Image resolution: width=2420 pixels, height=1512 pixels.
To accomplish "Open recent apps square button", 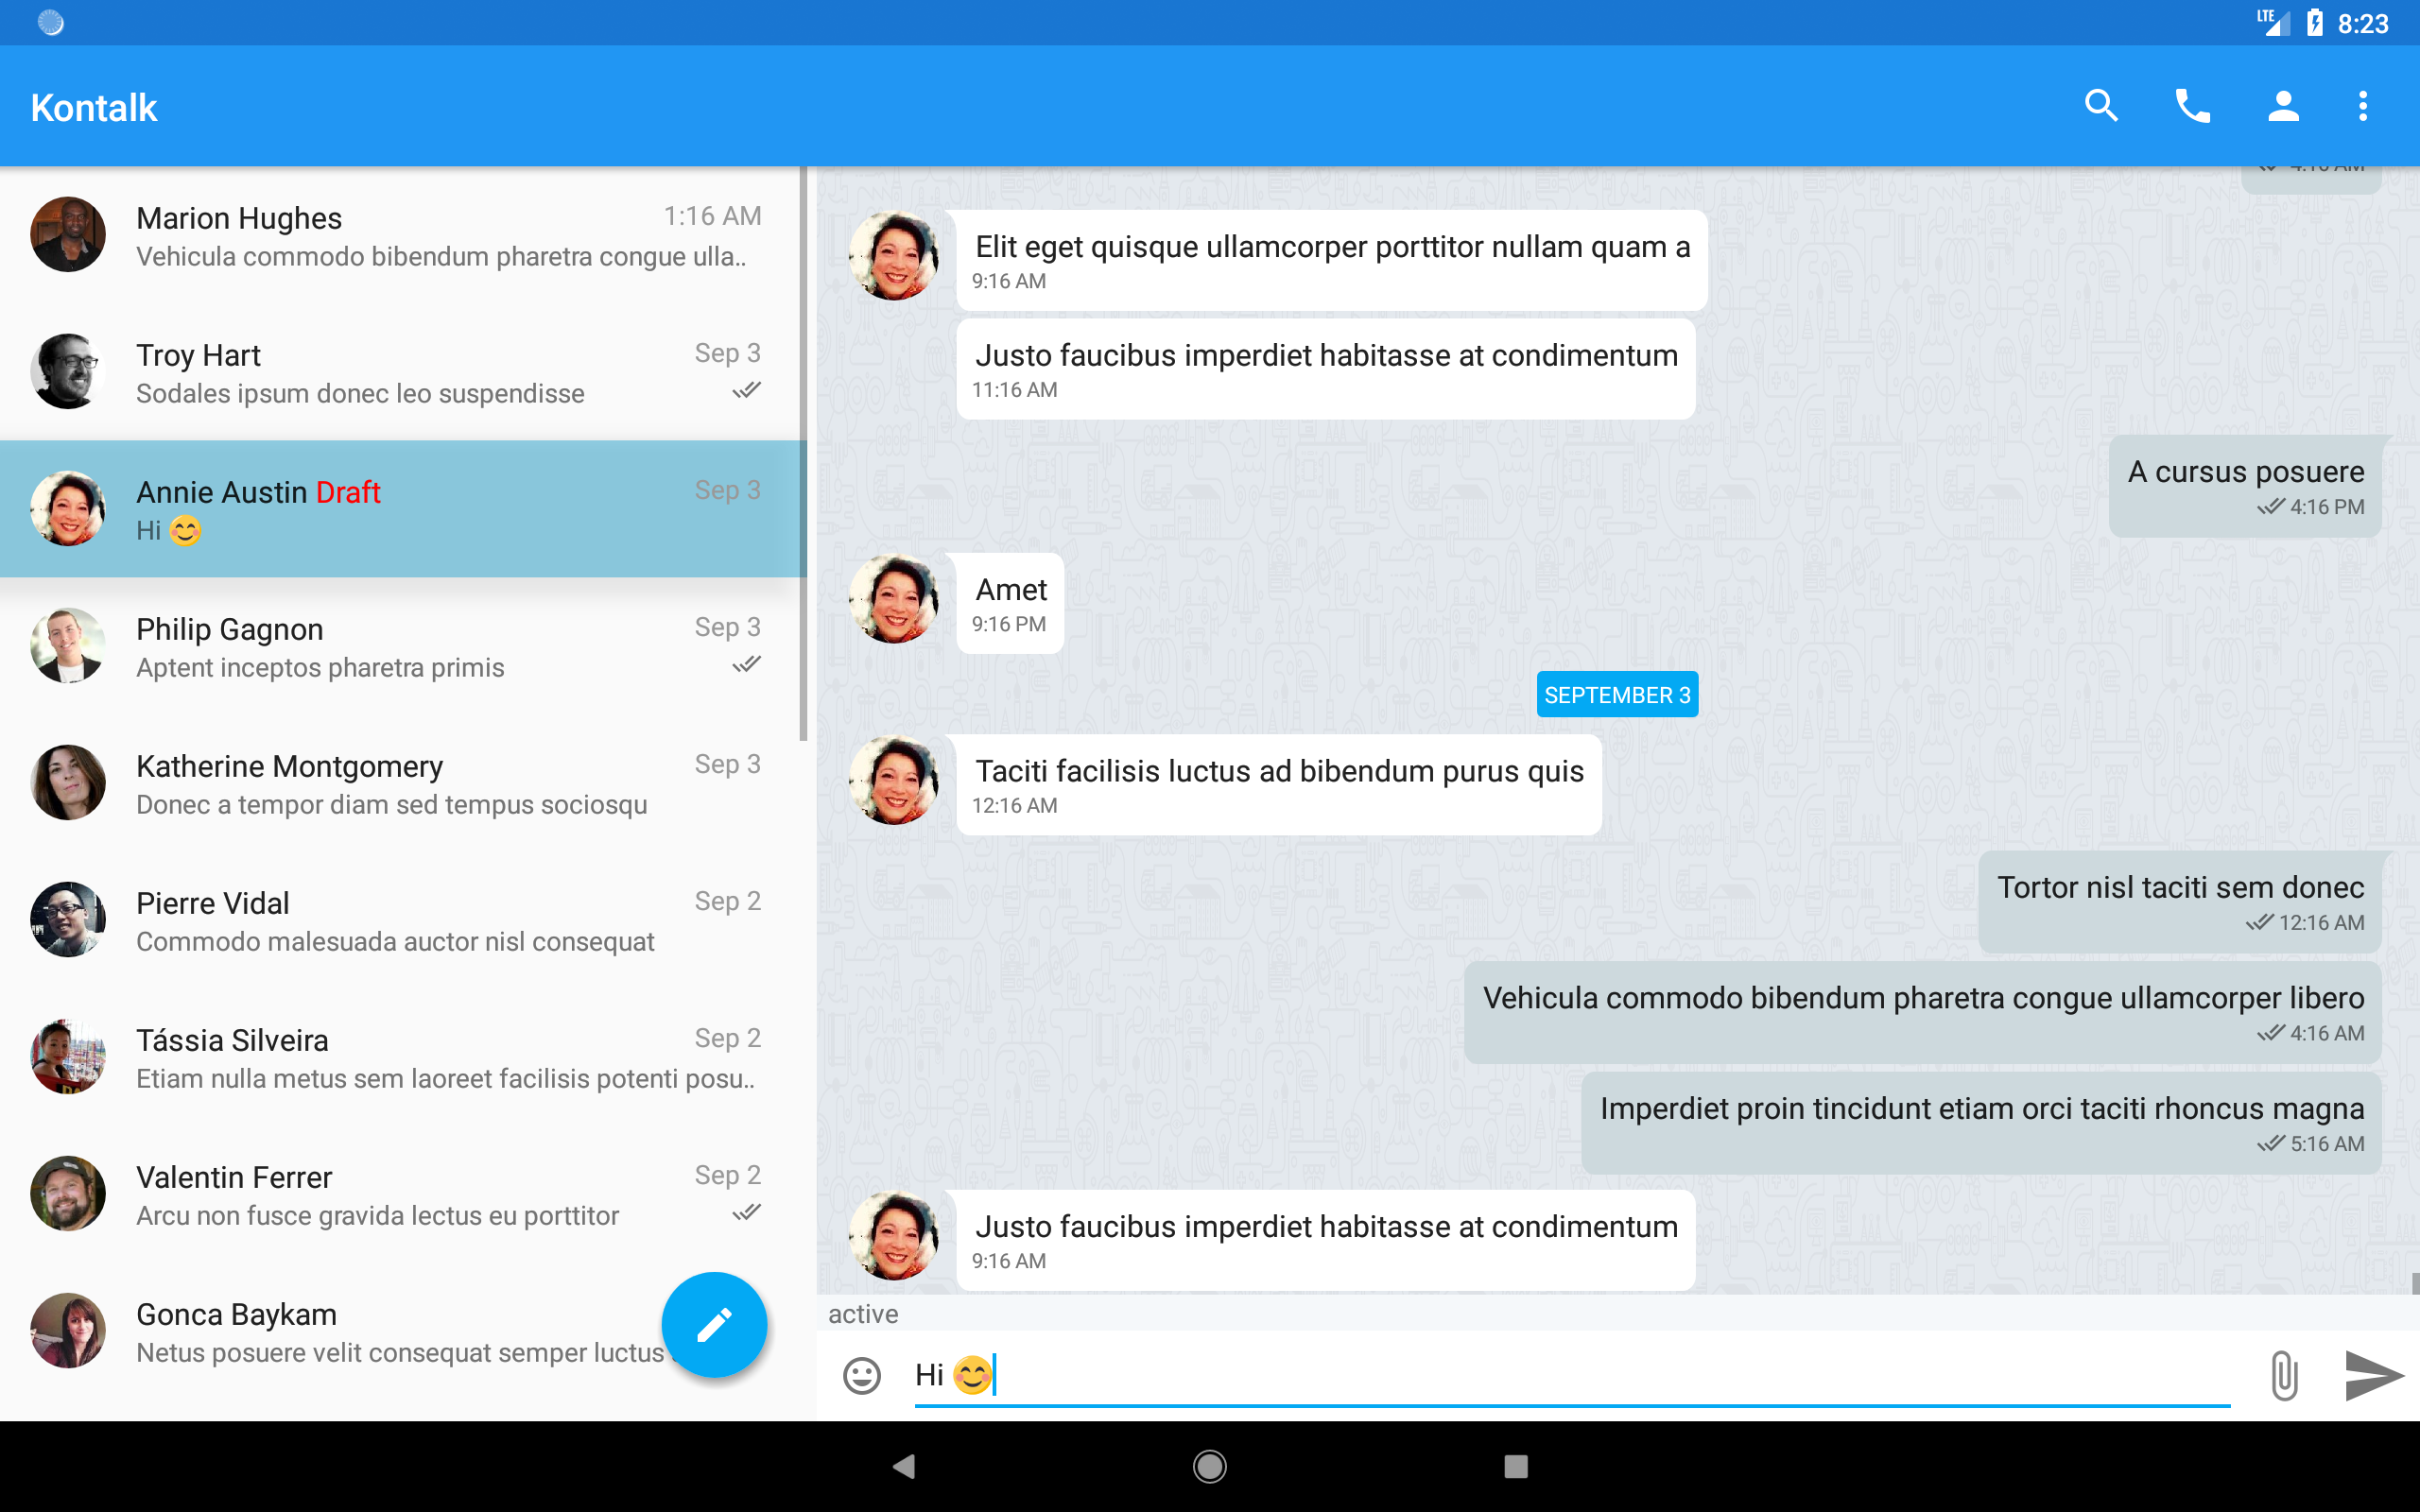I will [x=1515, y=1466].
